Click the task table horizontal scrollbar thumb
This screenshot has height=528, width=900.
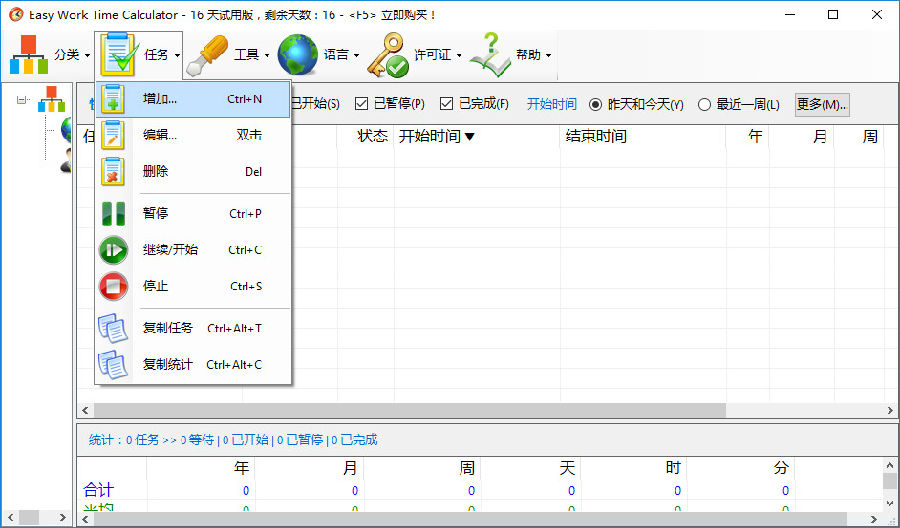pos(410,410)
